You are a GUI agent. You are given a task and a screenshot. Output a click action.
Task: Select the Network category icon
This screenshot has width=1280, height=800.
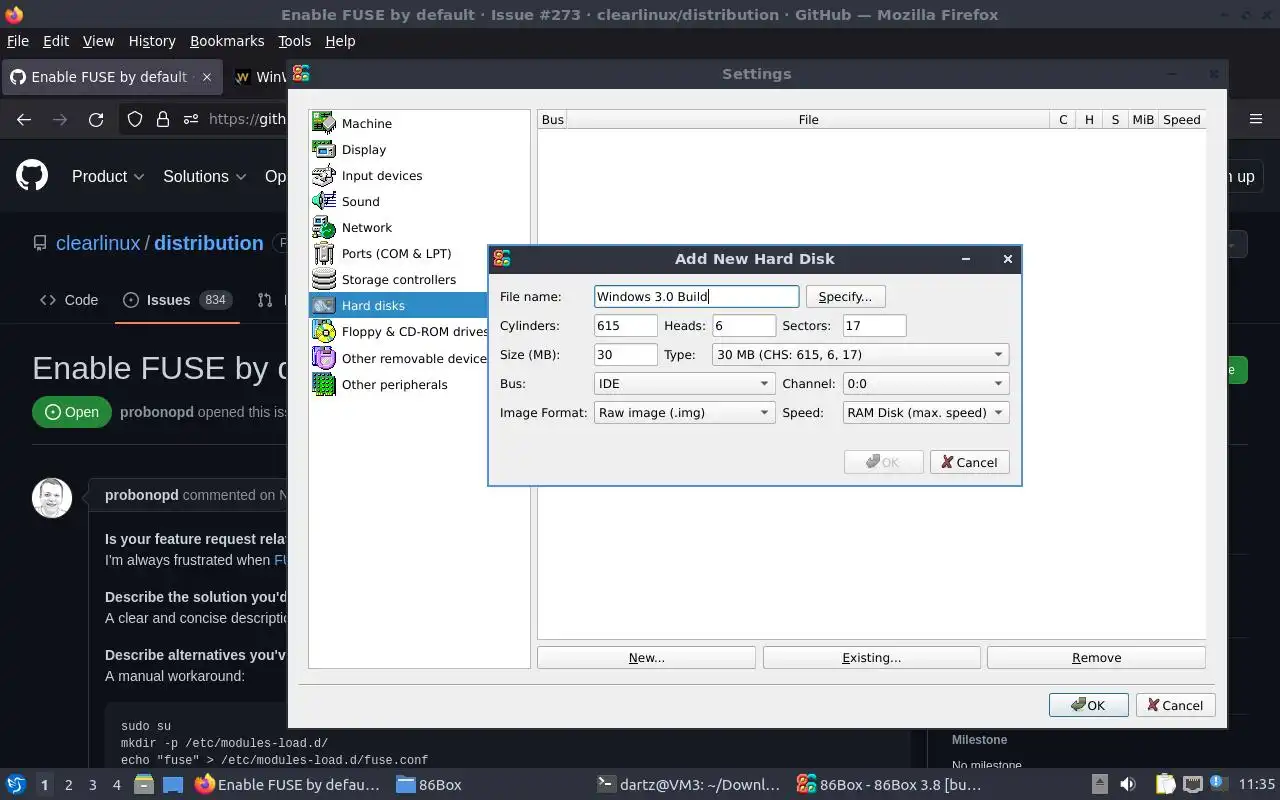[x=324, y=227]
